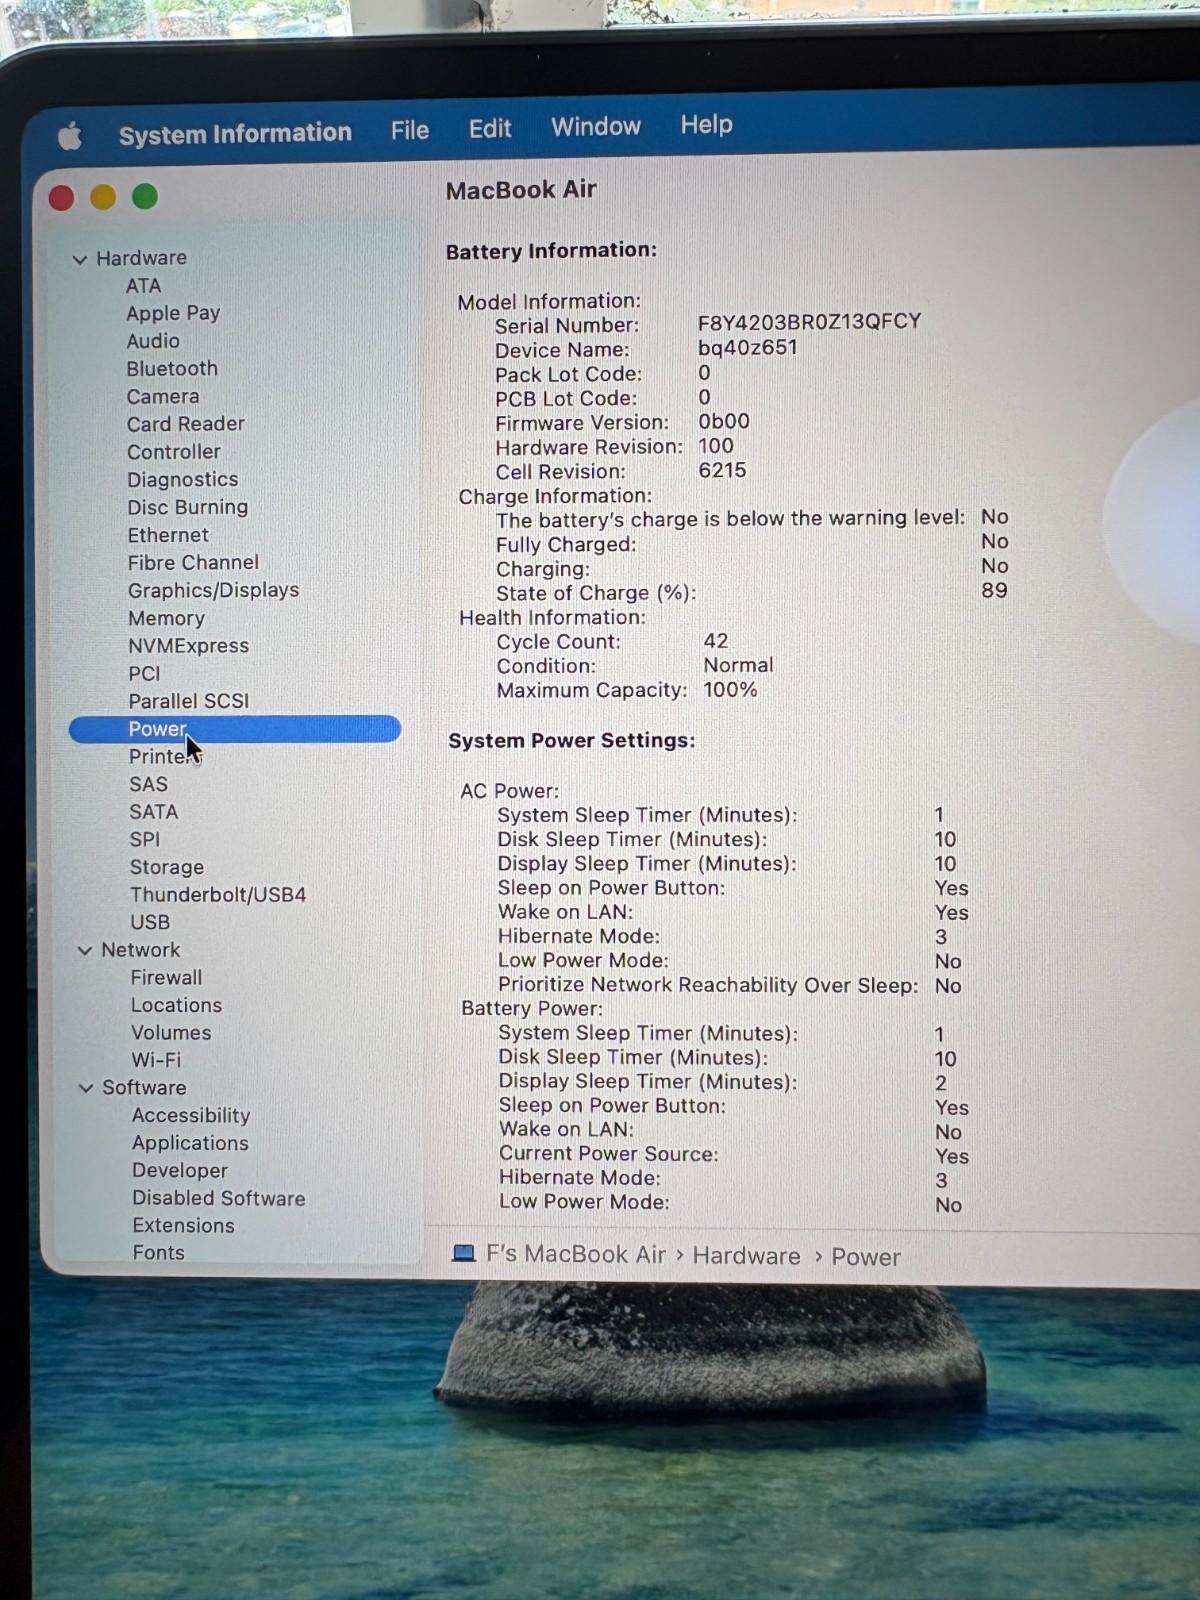Screen dimensions: 1200x1600
Task: Select Wi-Fi under Network
Action: coord(156,1060)
